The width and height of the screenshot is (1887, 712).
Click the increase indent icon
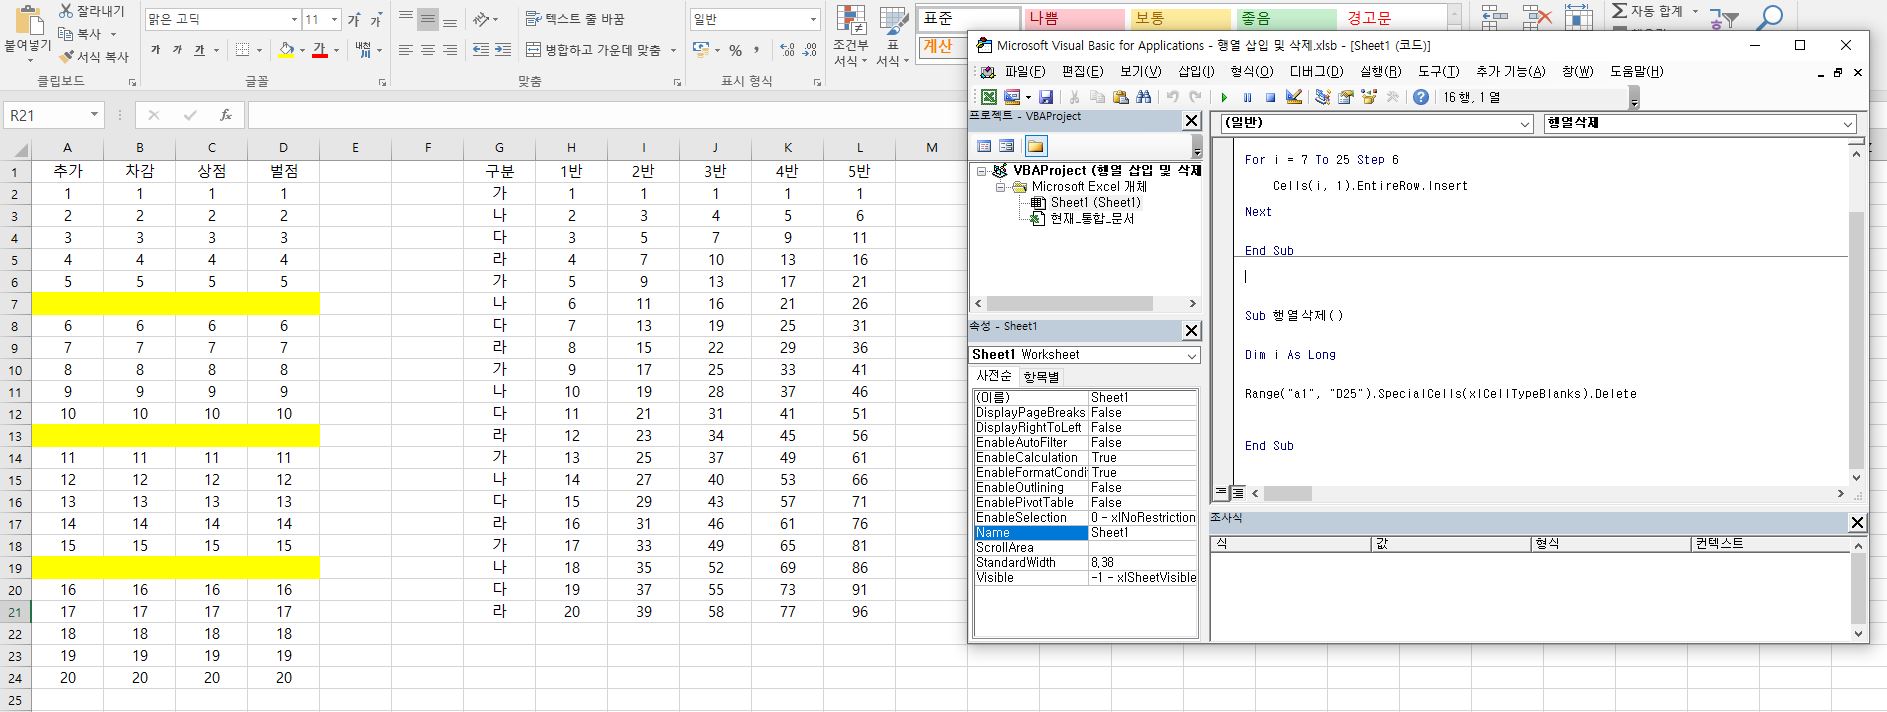(503, 50)
